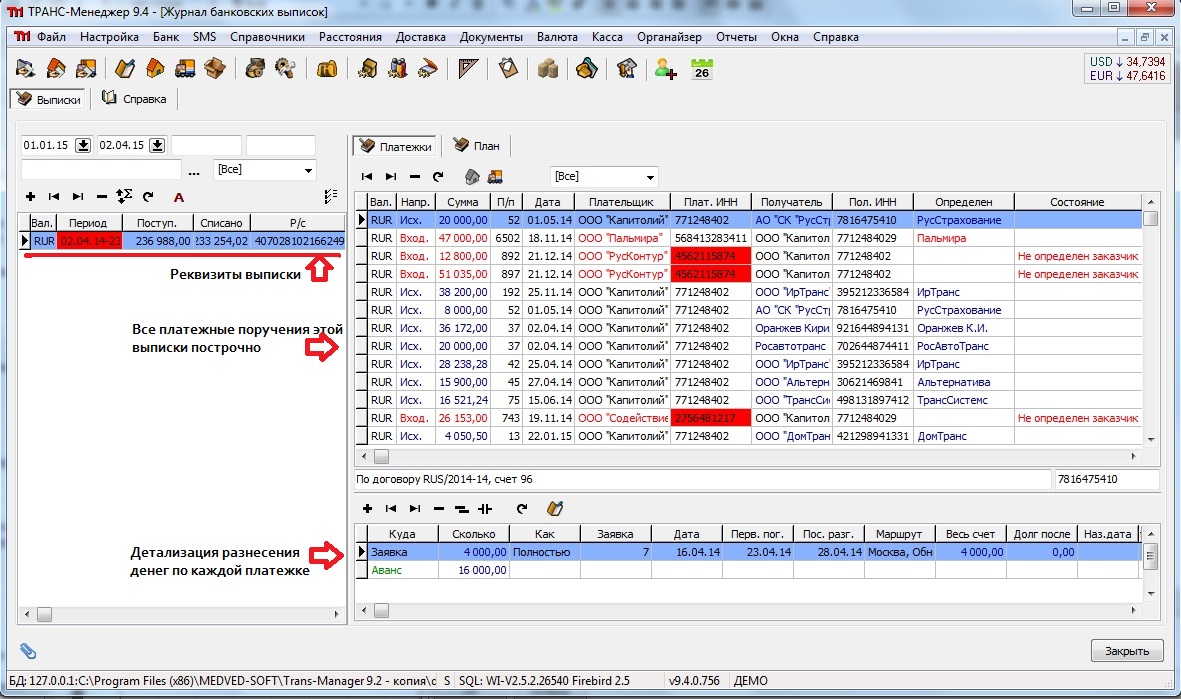Open the date picker for 02.04.15
The height and width of the screenshot is (699, 1181).
click(157, 145)
